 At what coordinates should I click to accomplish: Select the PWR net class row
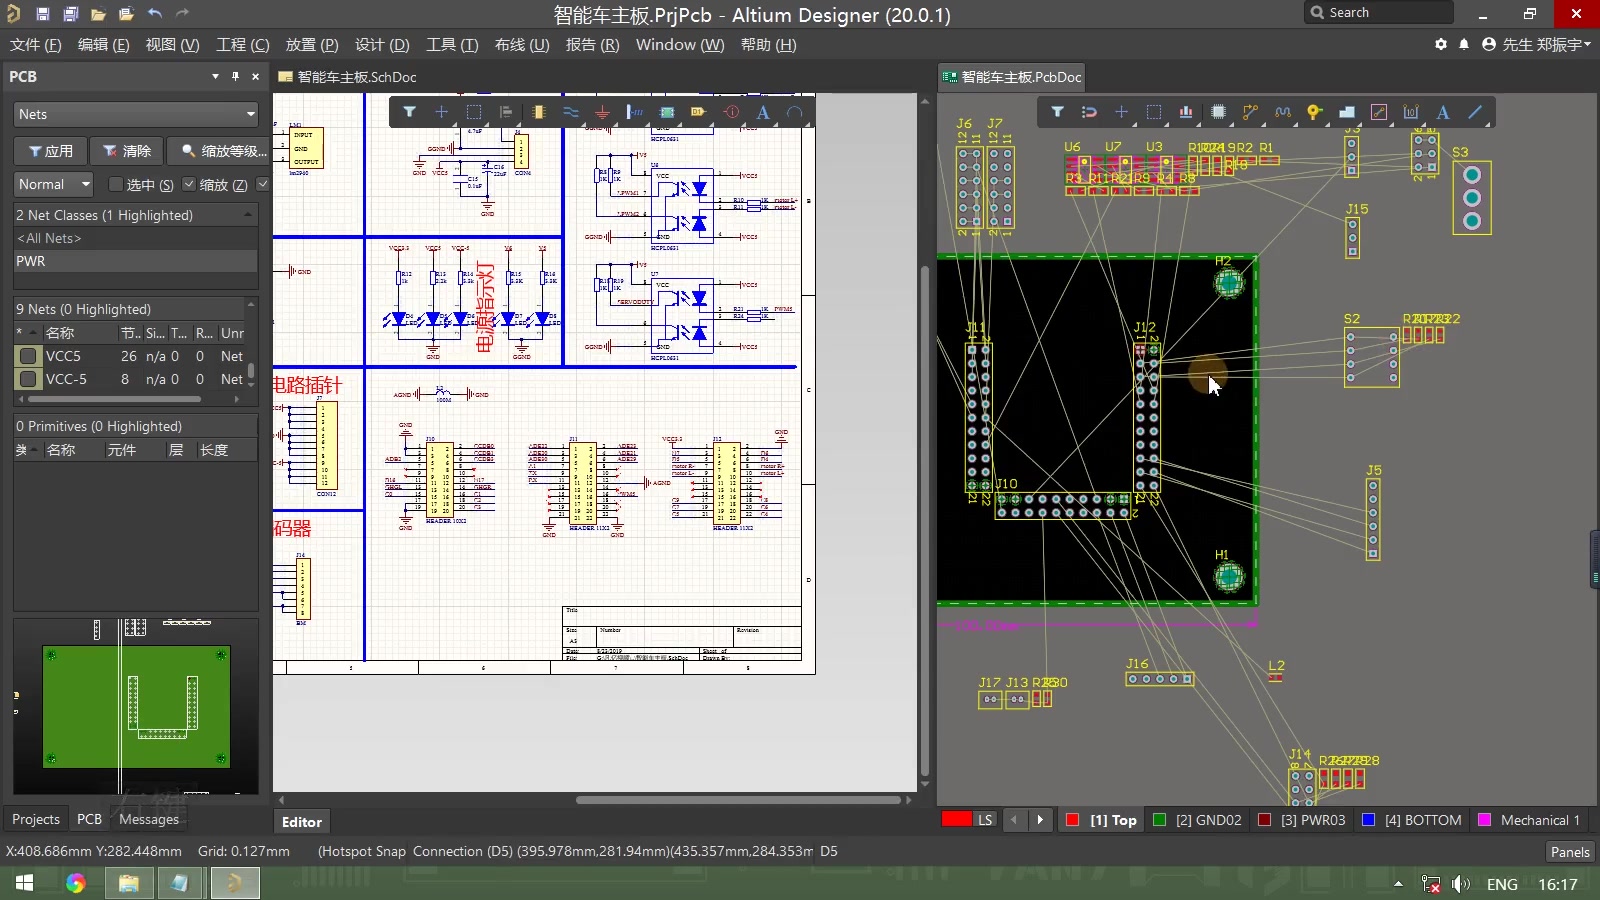[136, 261]
